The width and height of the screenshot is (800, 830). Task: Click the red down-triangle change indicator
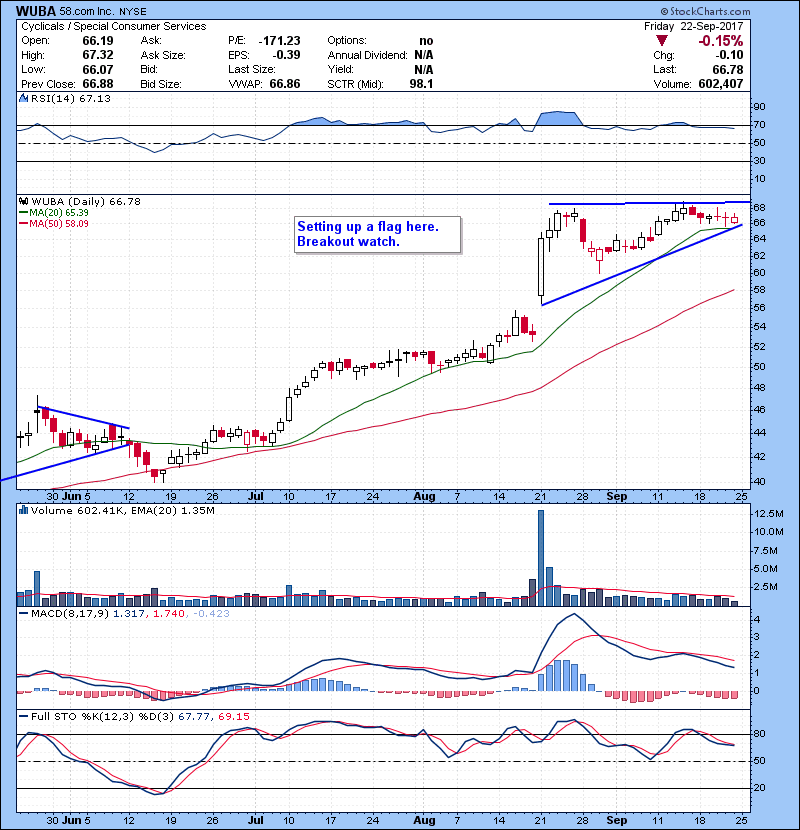[661, 41]
